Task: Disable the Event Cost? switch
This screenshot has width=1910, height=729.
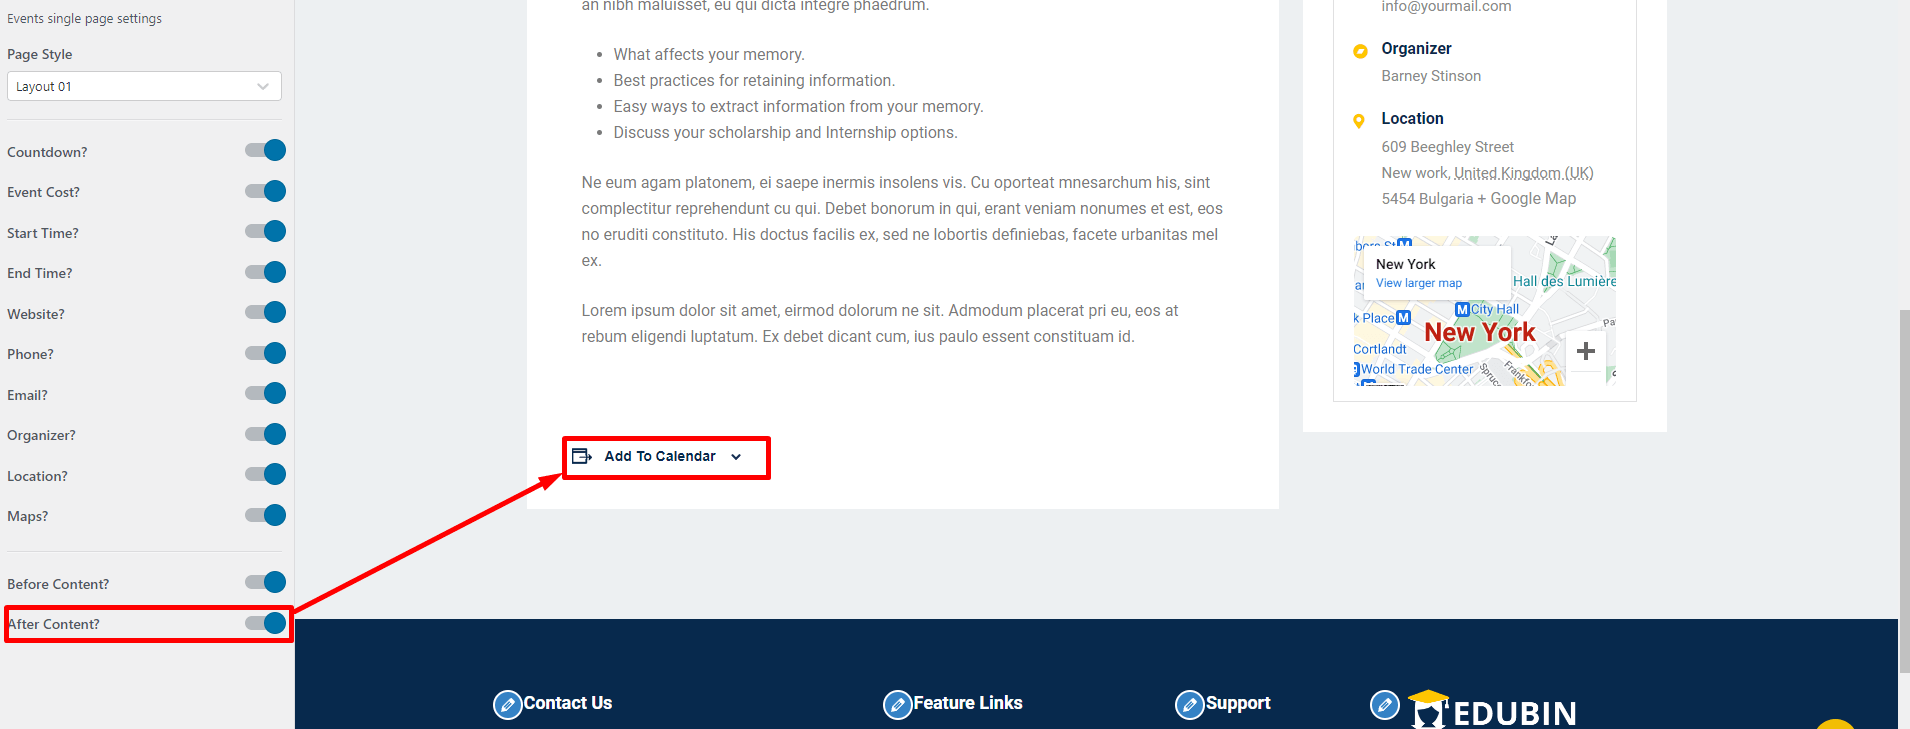Action: [x=265, y=191]
